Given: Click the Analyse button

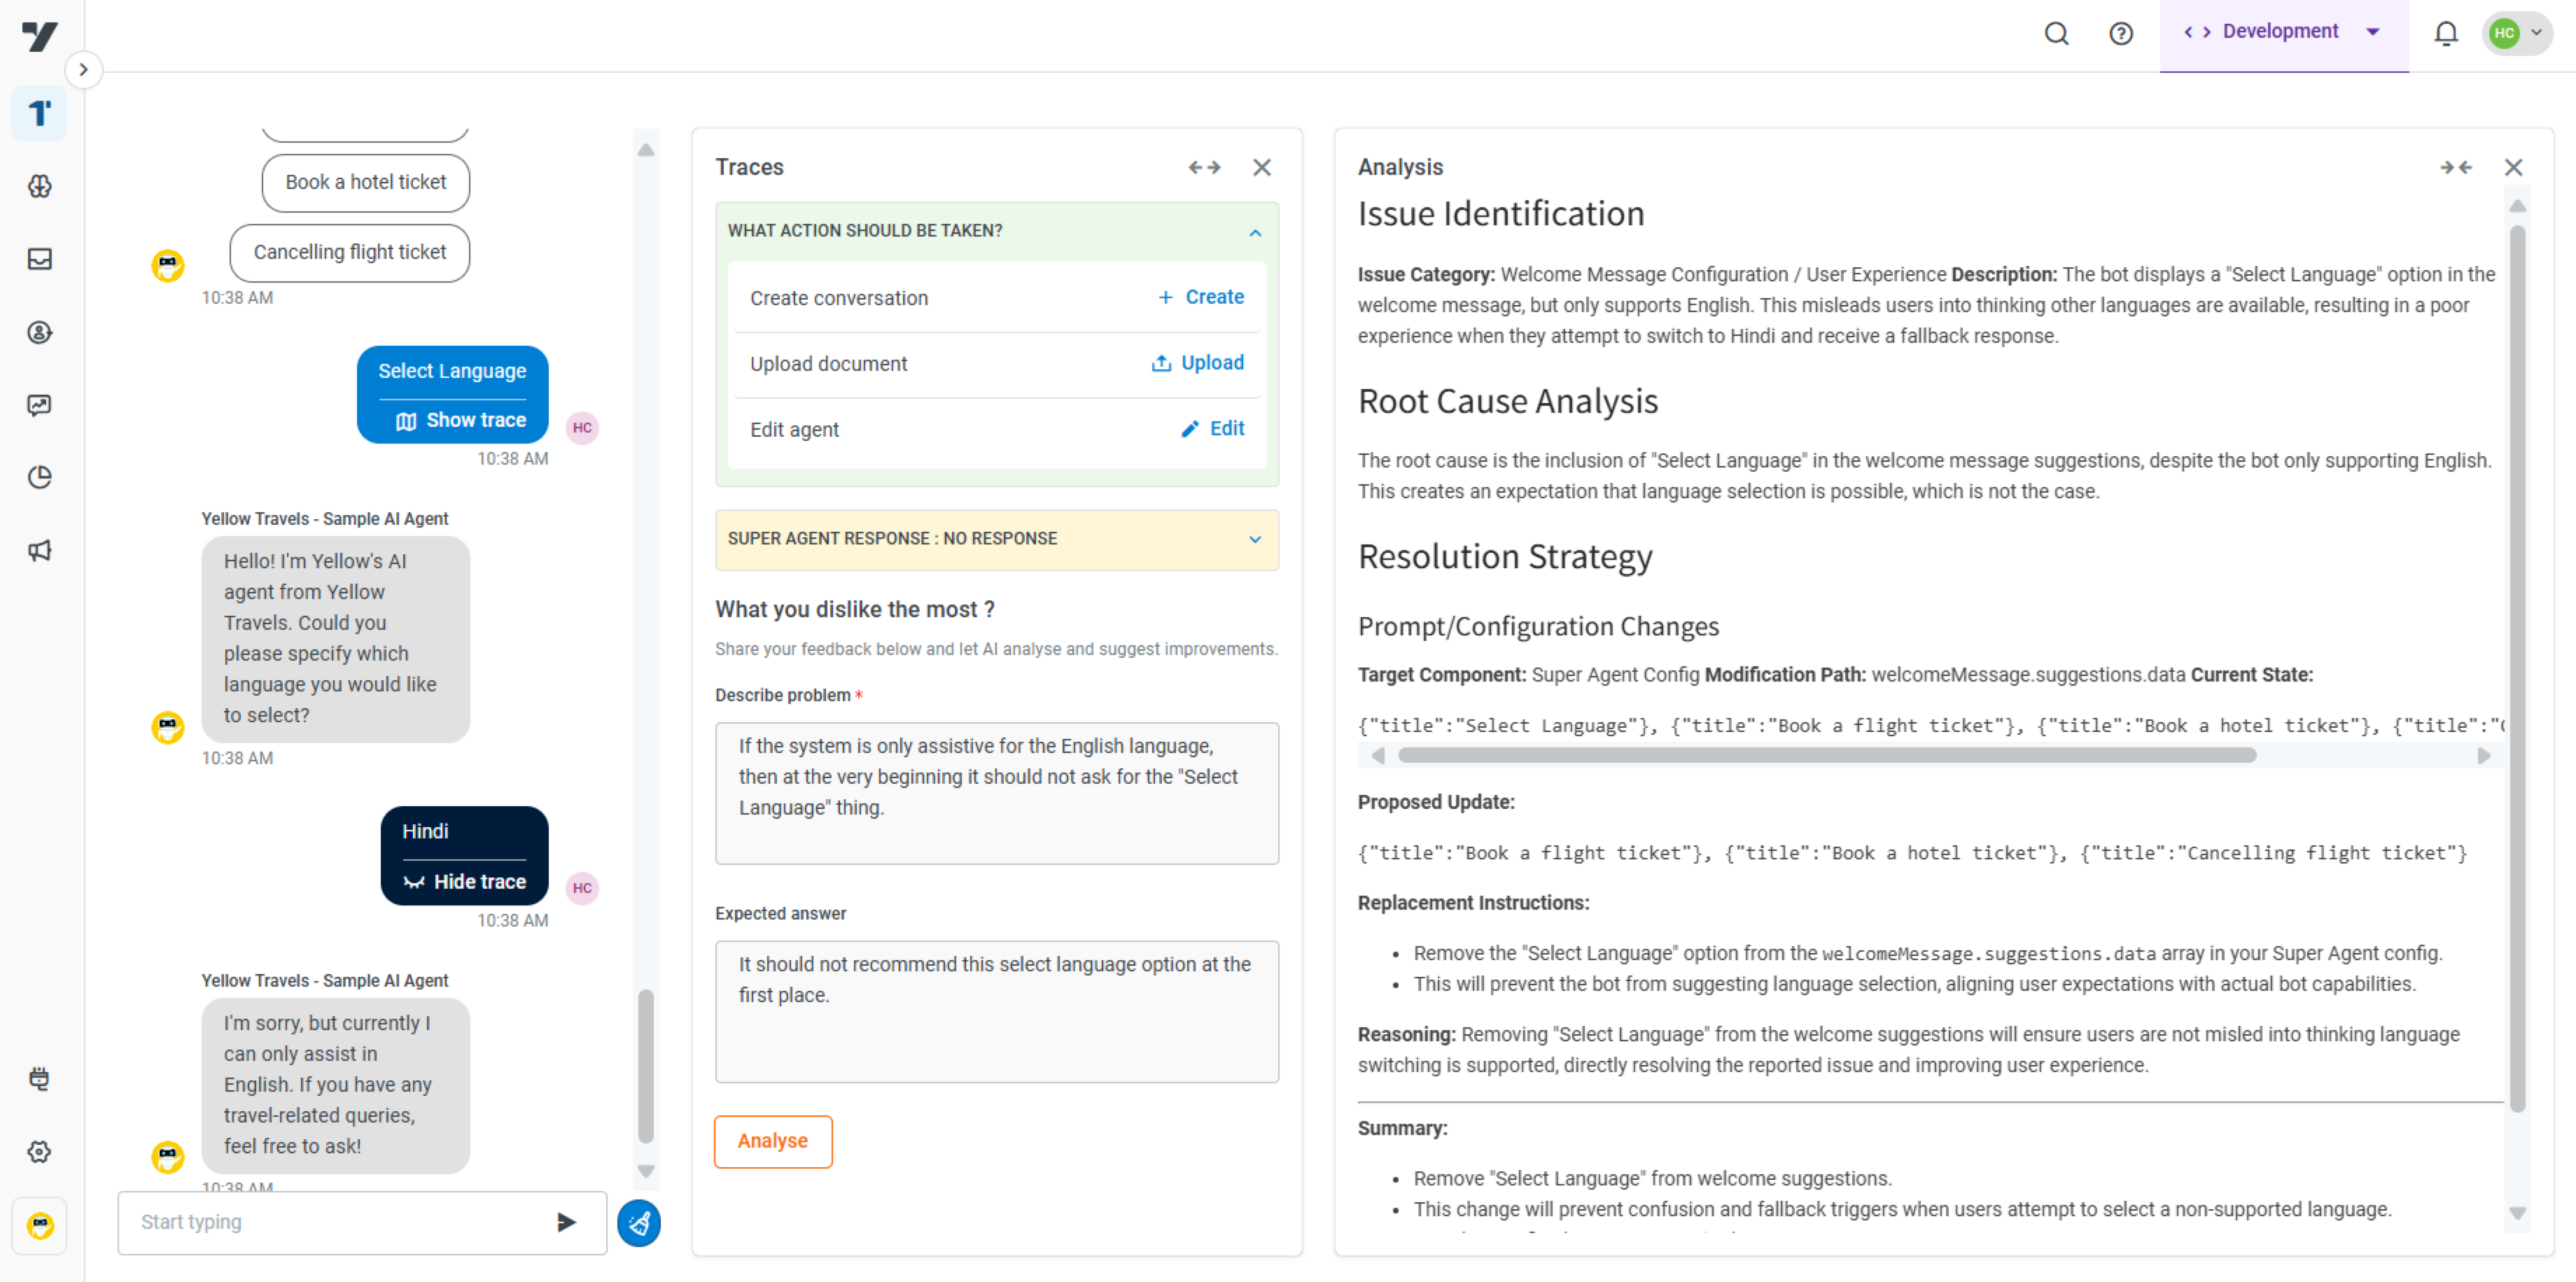Looking at the screenshot, I should pyautogui.click(x=773, y=1142).
